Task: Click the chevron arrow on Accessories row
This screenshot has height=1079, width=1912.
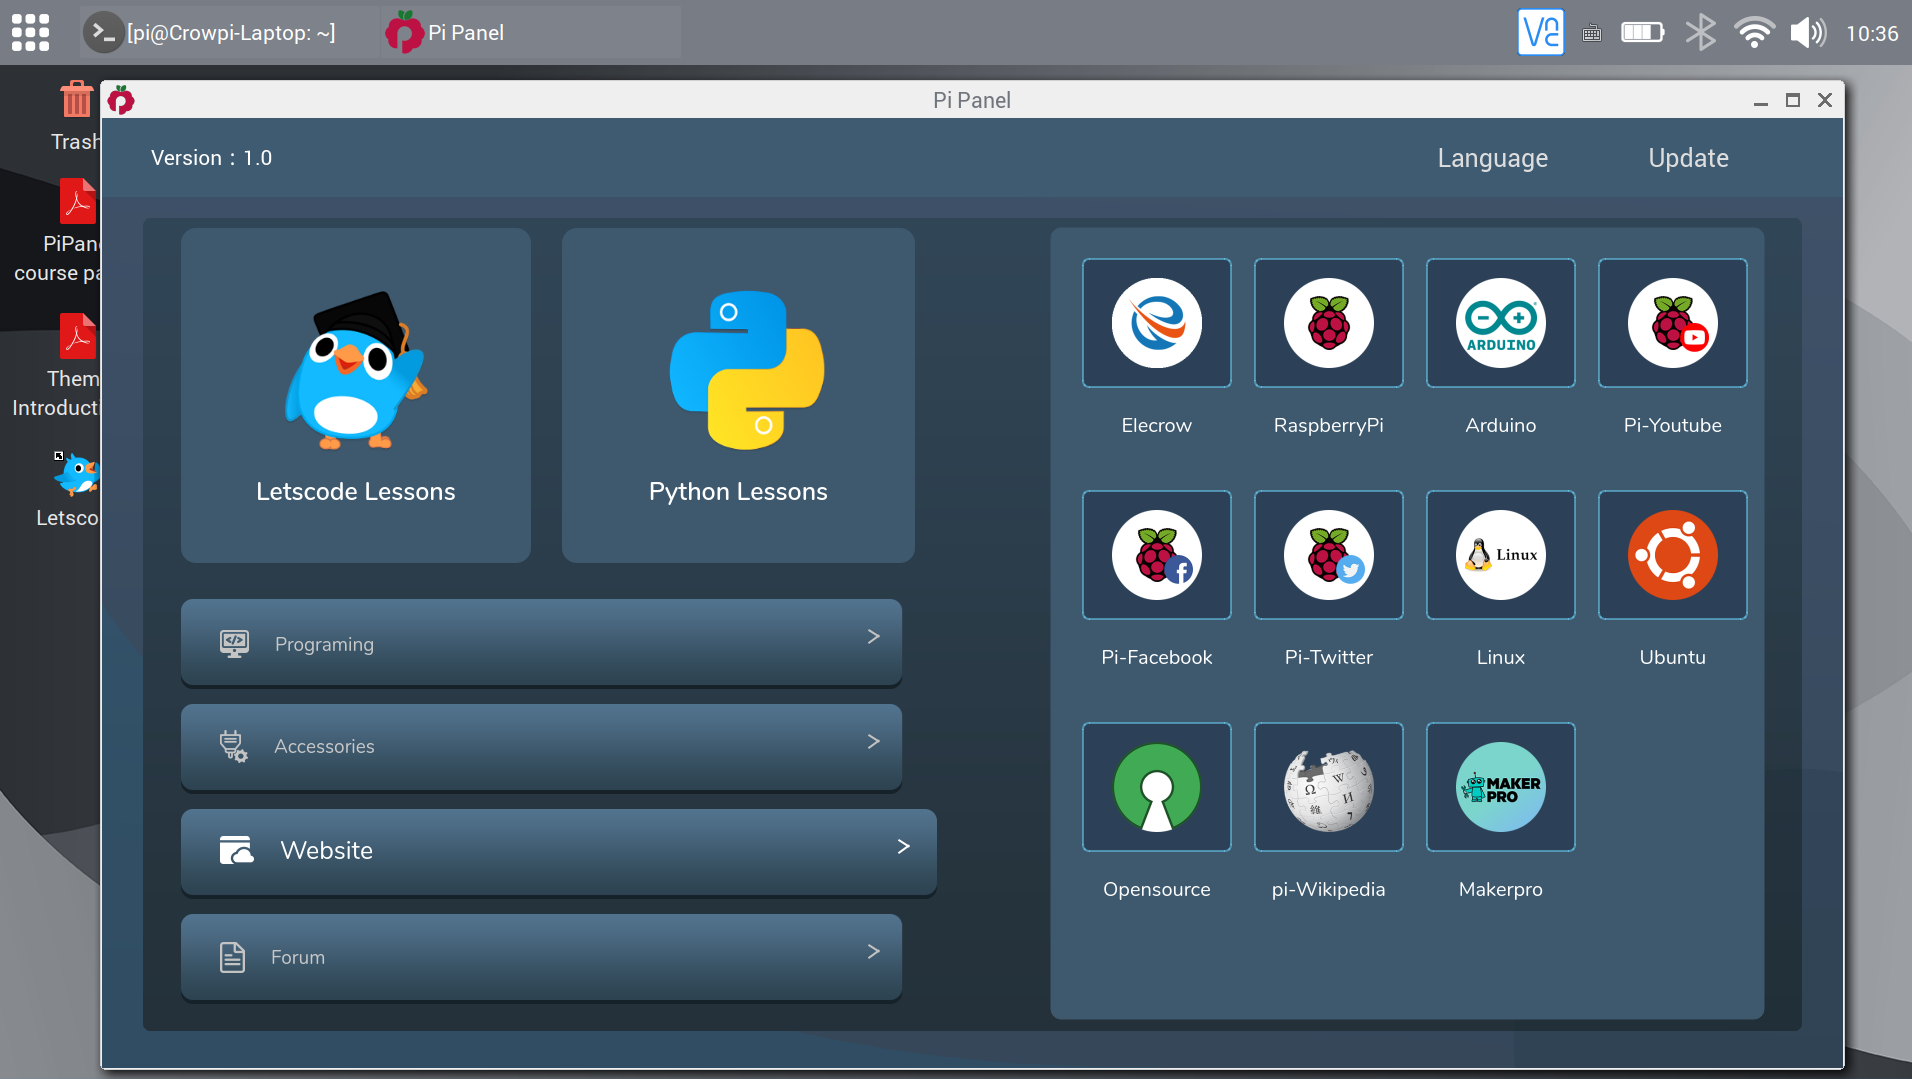Action: point(873,741)
